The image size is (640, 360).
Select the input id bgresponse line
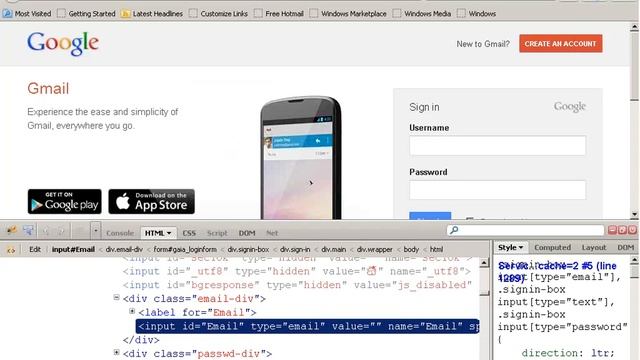(297, 285)
